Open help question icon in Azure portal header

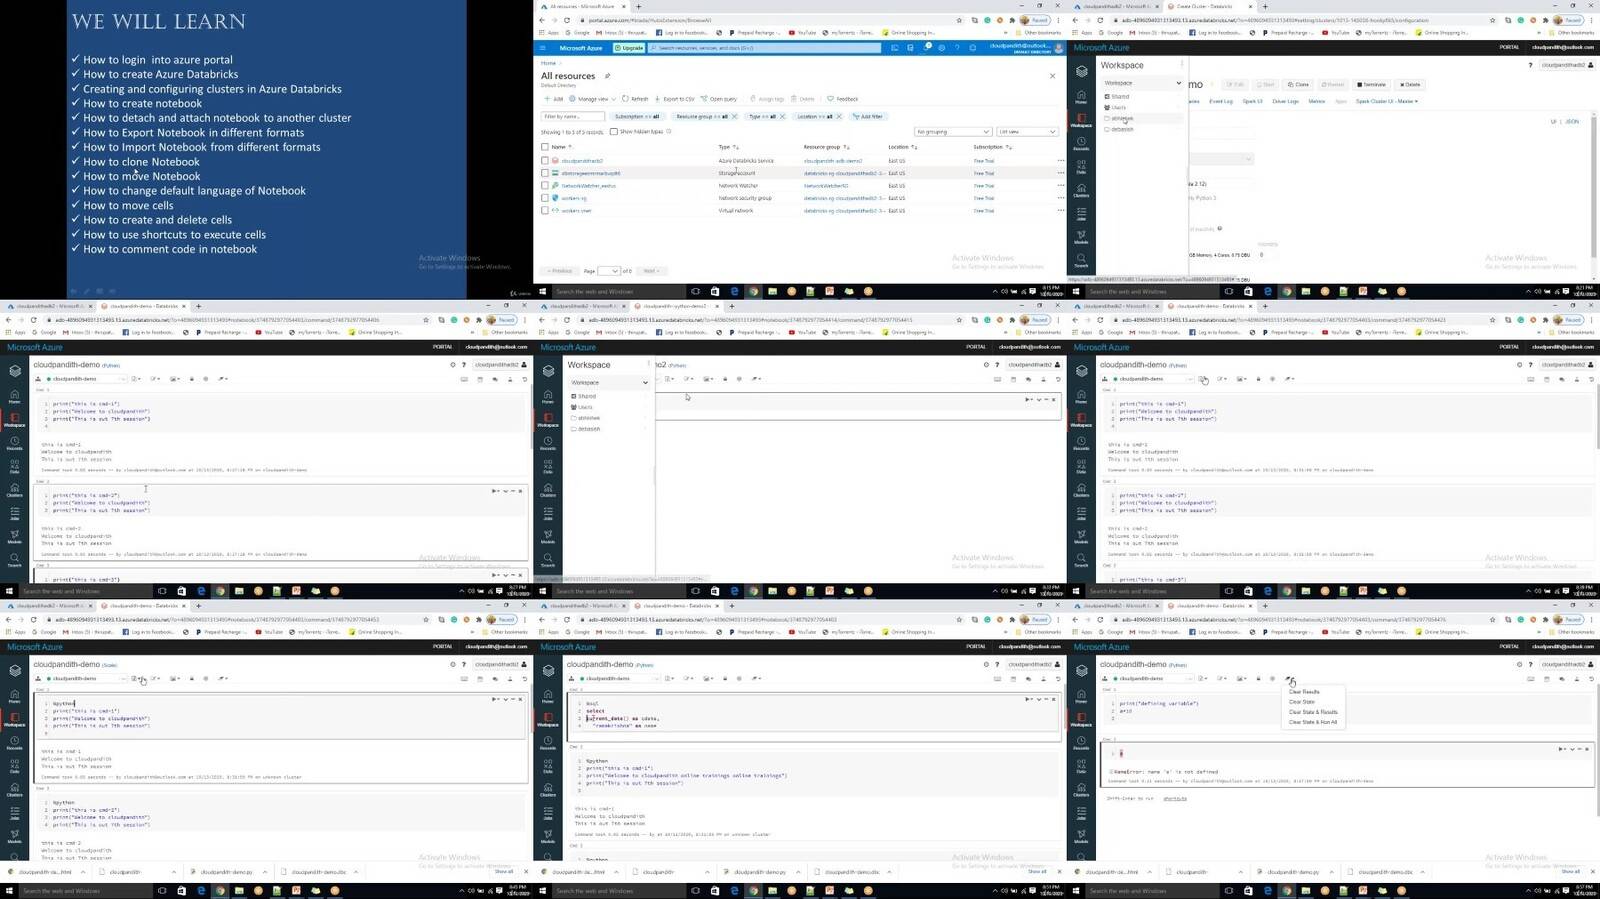[x=957, y=48]
